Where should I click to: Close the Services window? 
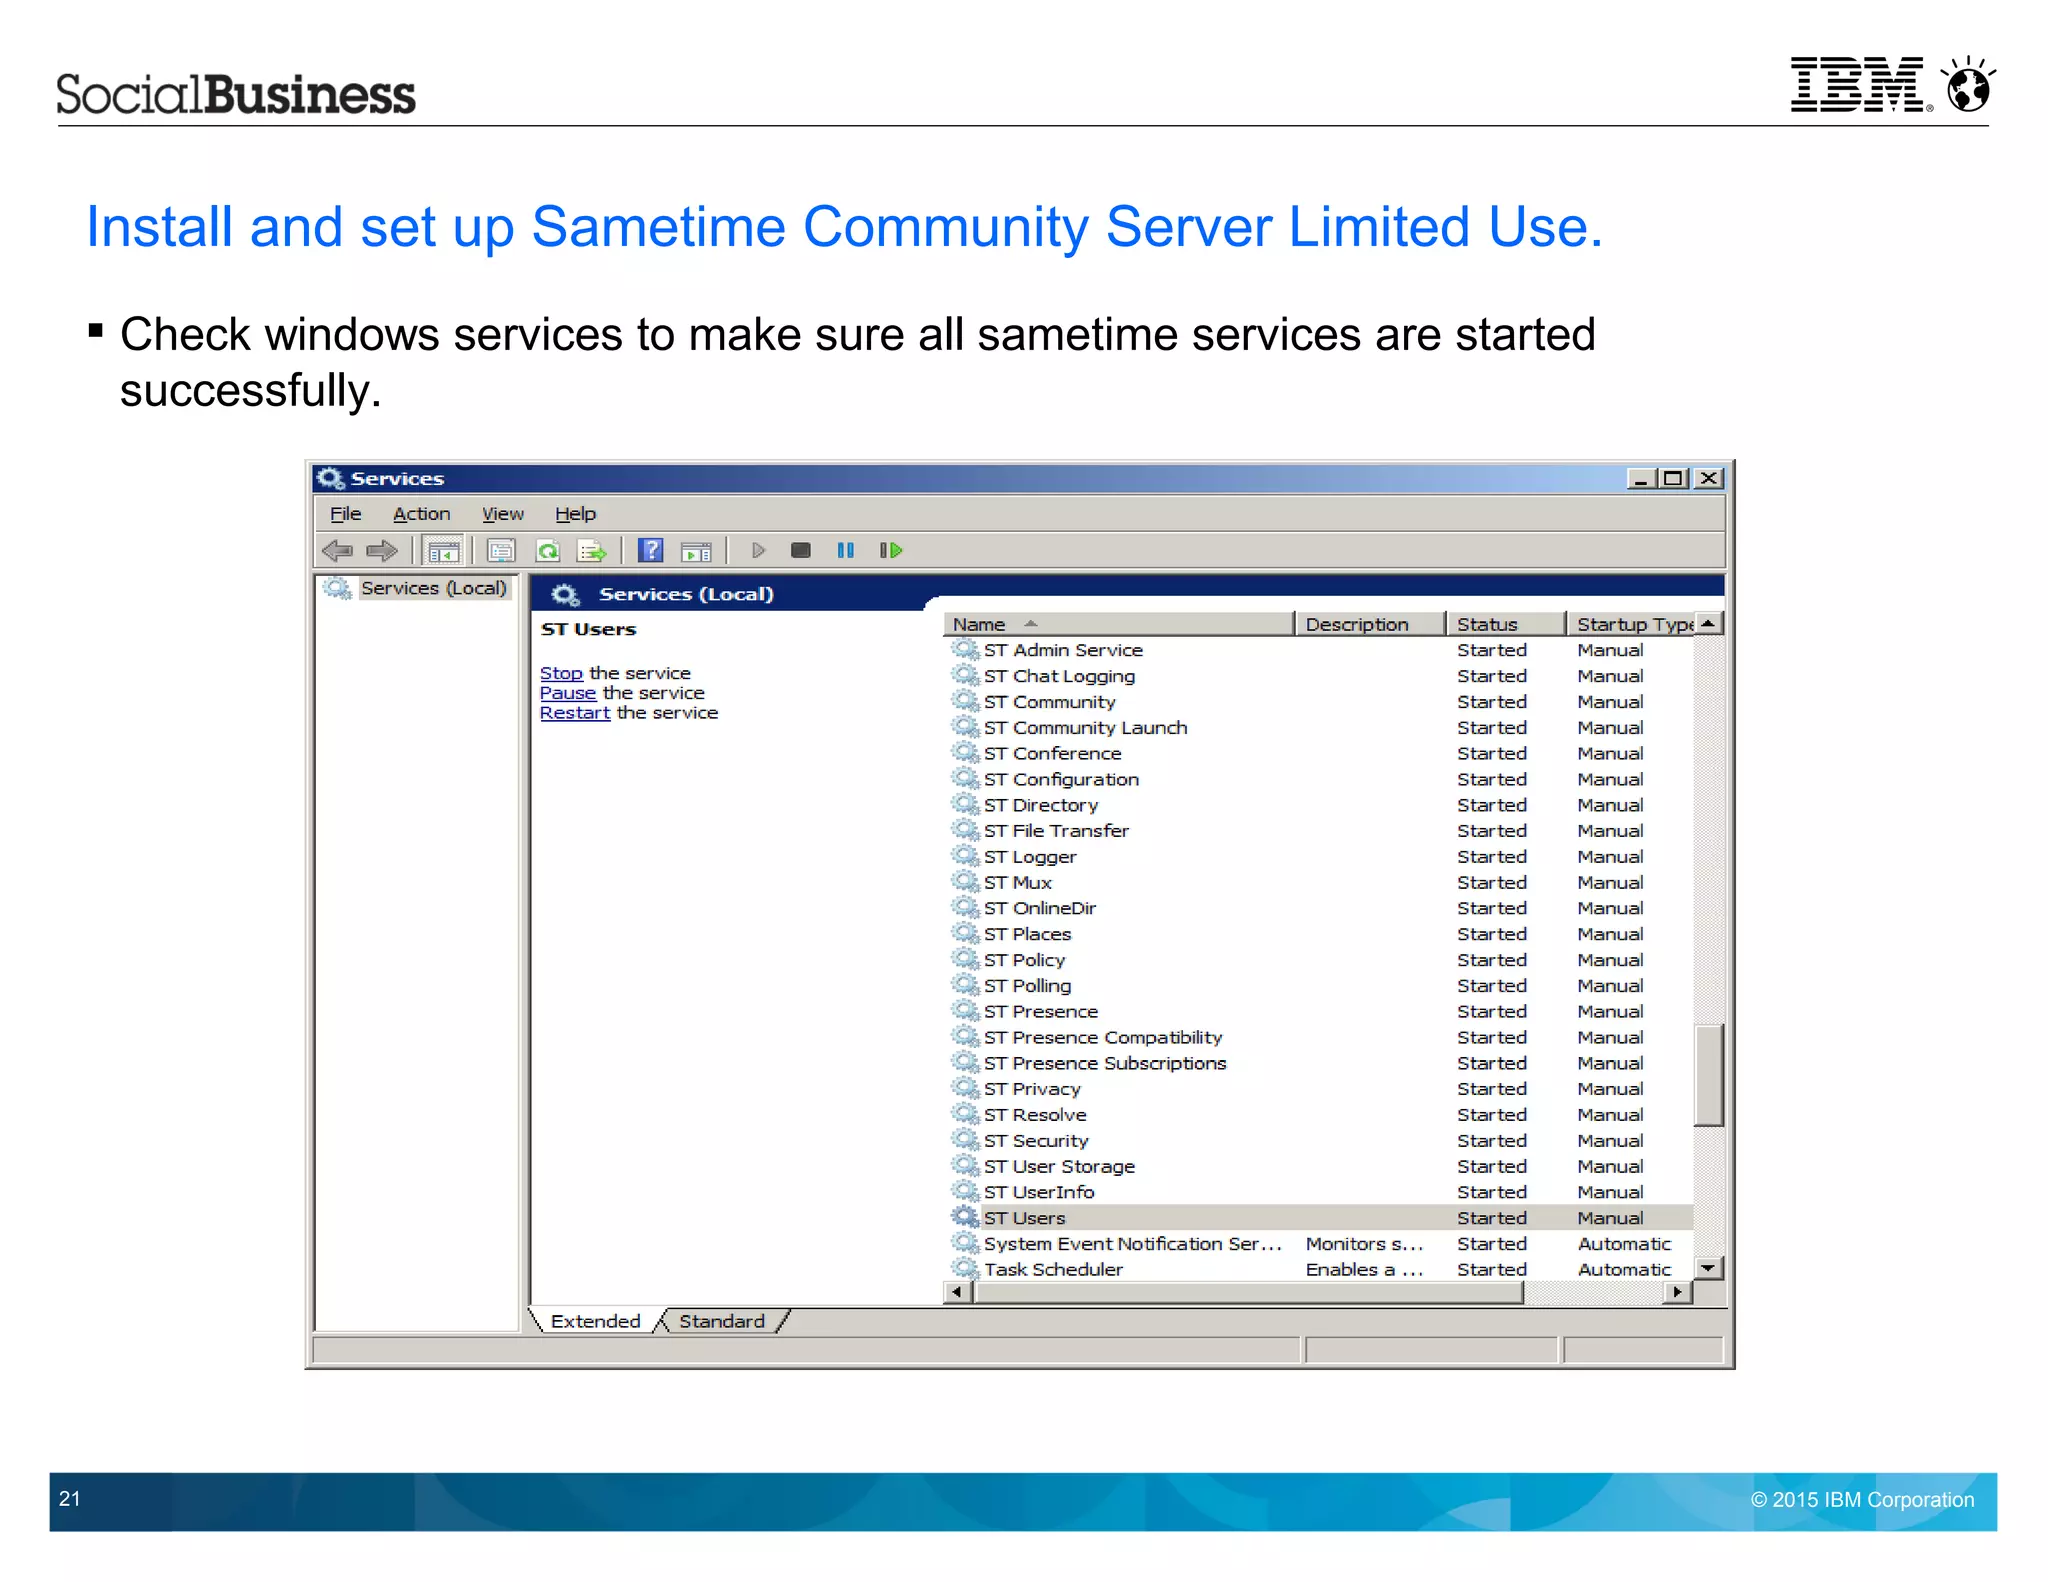click(1709, 478)
